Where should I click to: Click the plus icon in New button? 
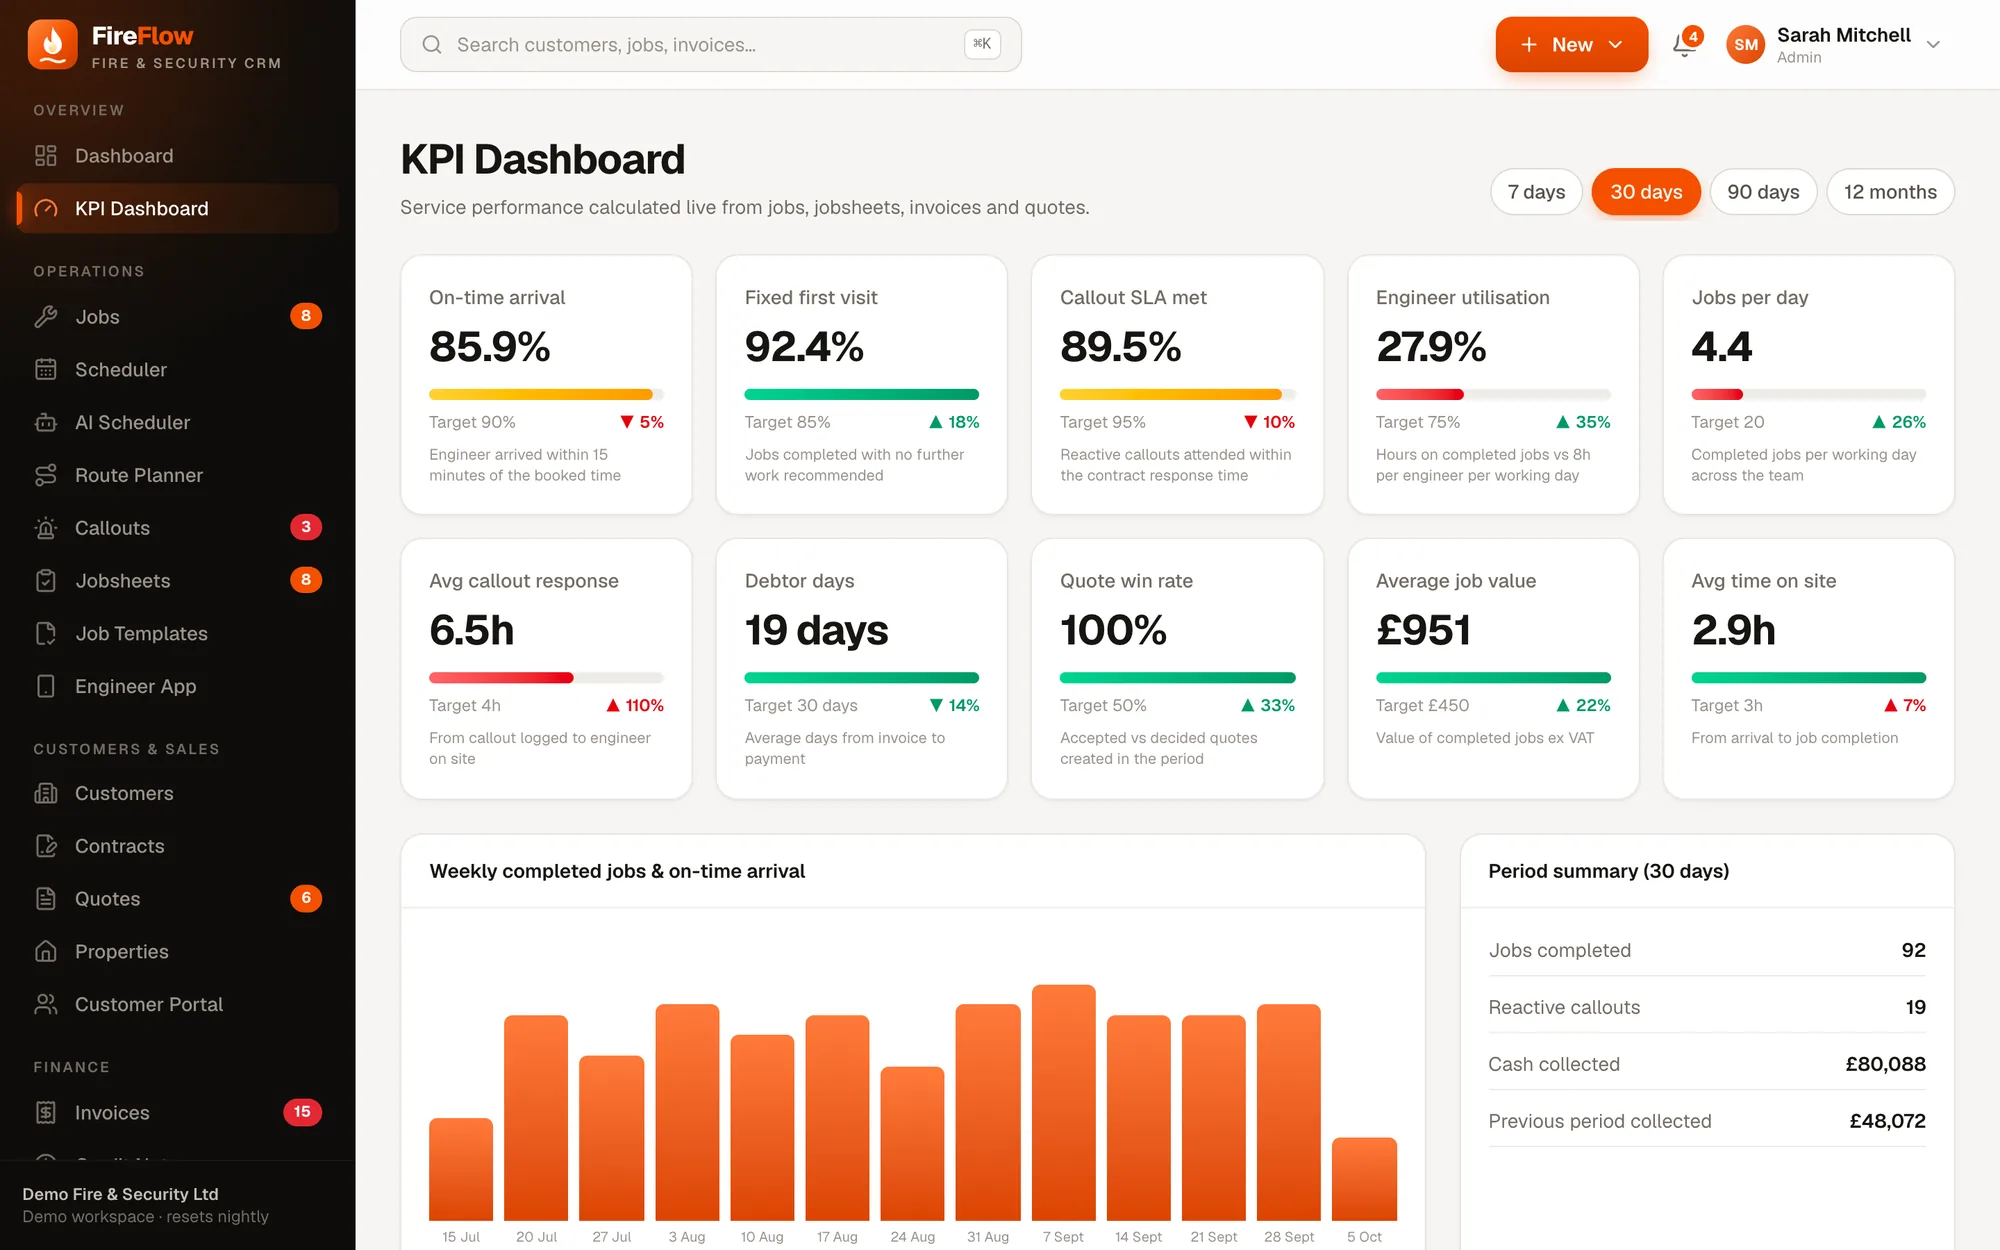(x=1529, y=45)
